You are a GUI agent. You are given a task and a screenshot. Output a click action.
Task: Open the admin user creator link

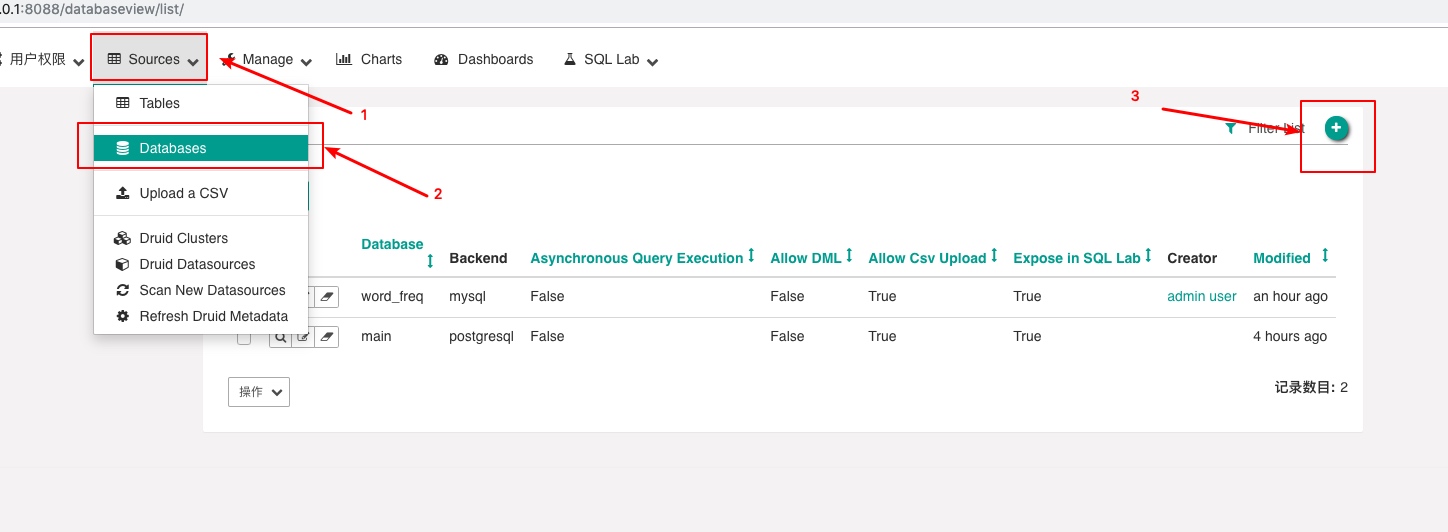(x=1202, y=297)
